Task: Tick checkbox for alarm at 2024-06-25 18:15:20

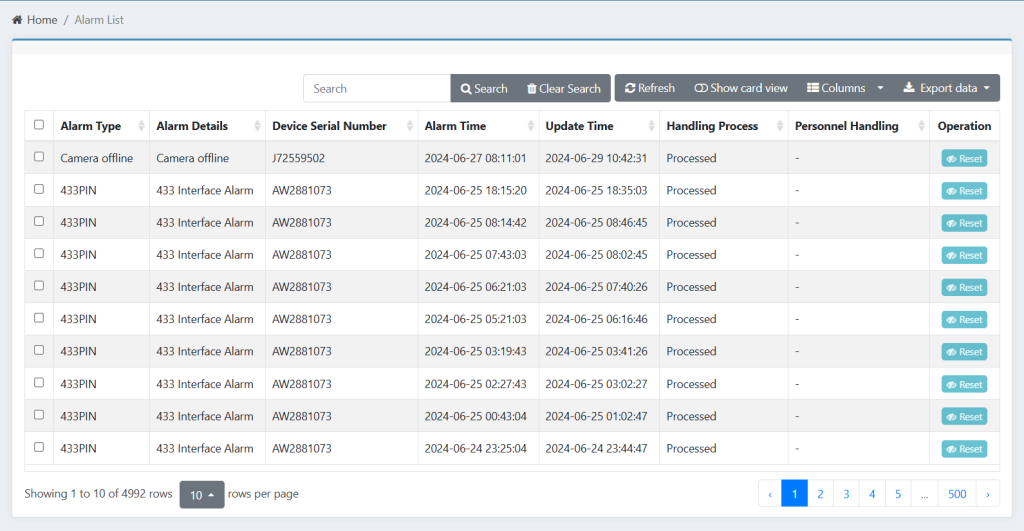Action: click(x=39, y=189)
